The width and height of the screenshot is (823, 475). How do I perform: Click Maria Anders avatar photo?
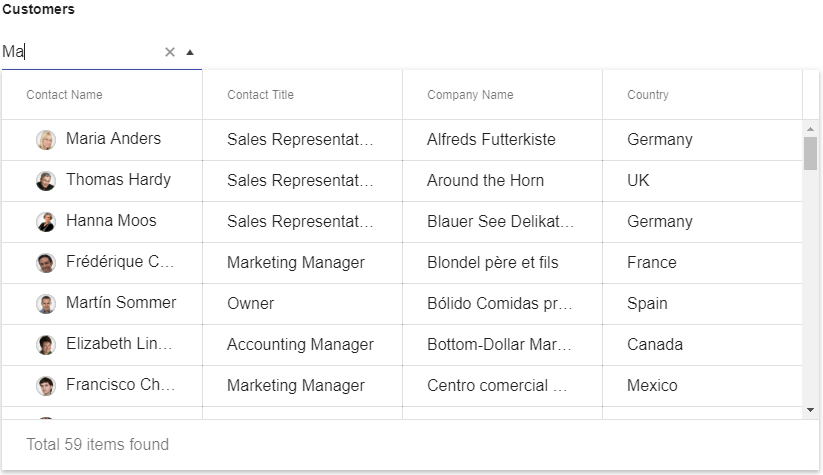pyautogui.click(x=46, y=140)
